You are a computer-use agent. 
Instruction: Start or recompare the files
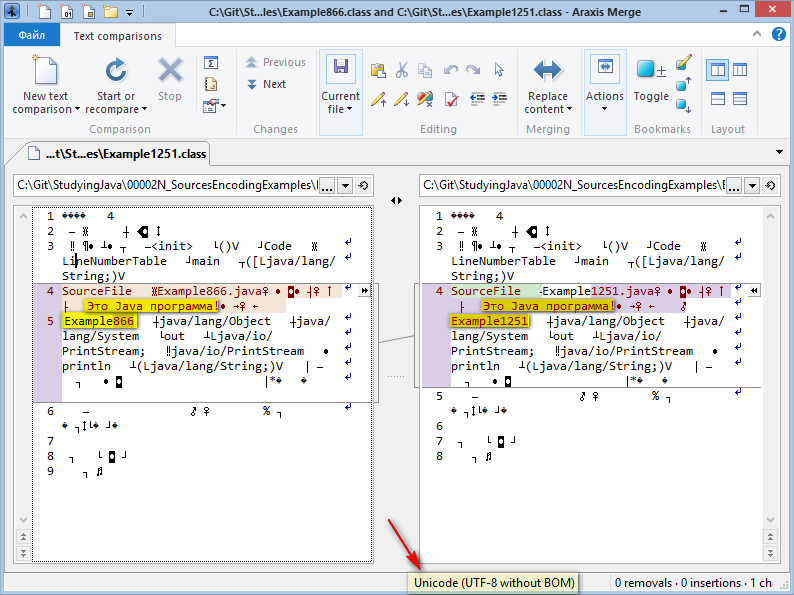coord(116,85)
